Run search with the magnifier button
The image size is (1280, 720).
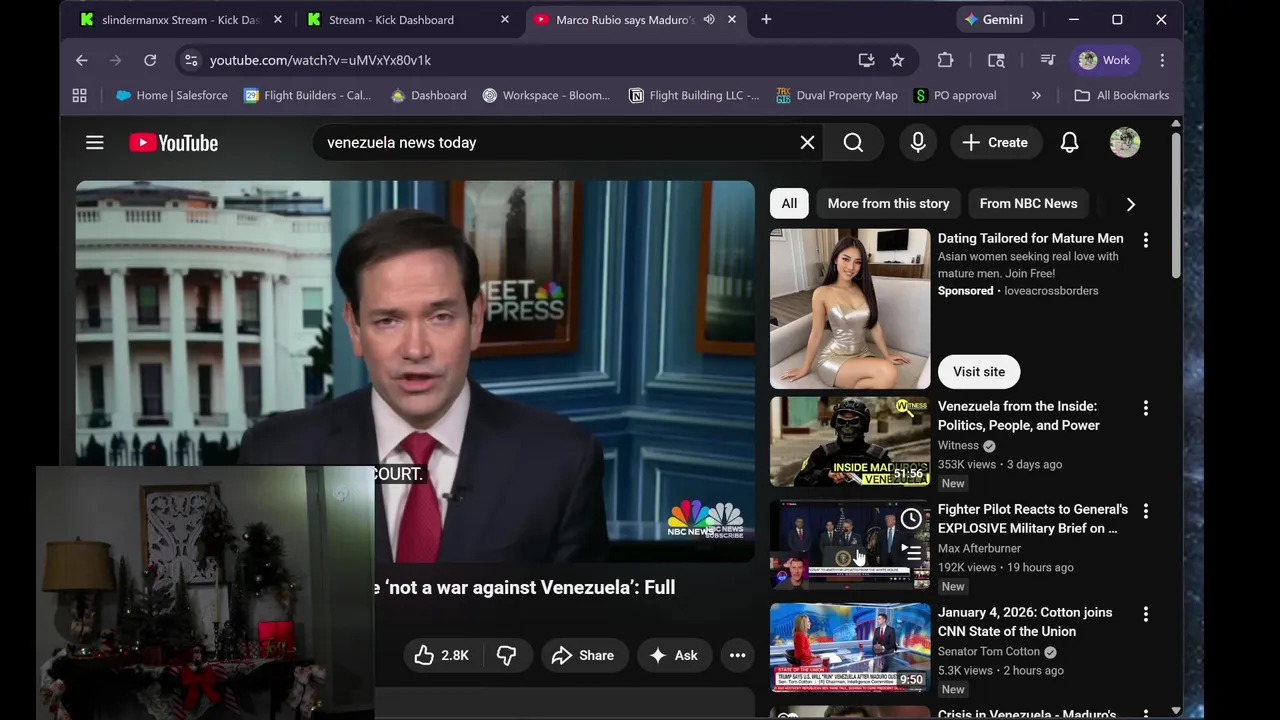[x=853, y=143]
